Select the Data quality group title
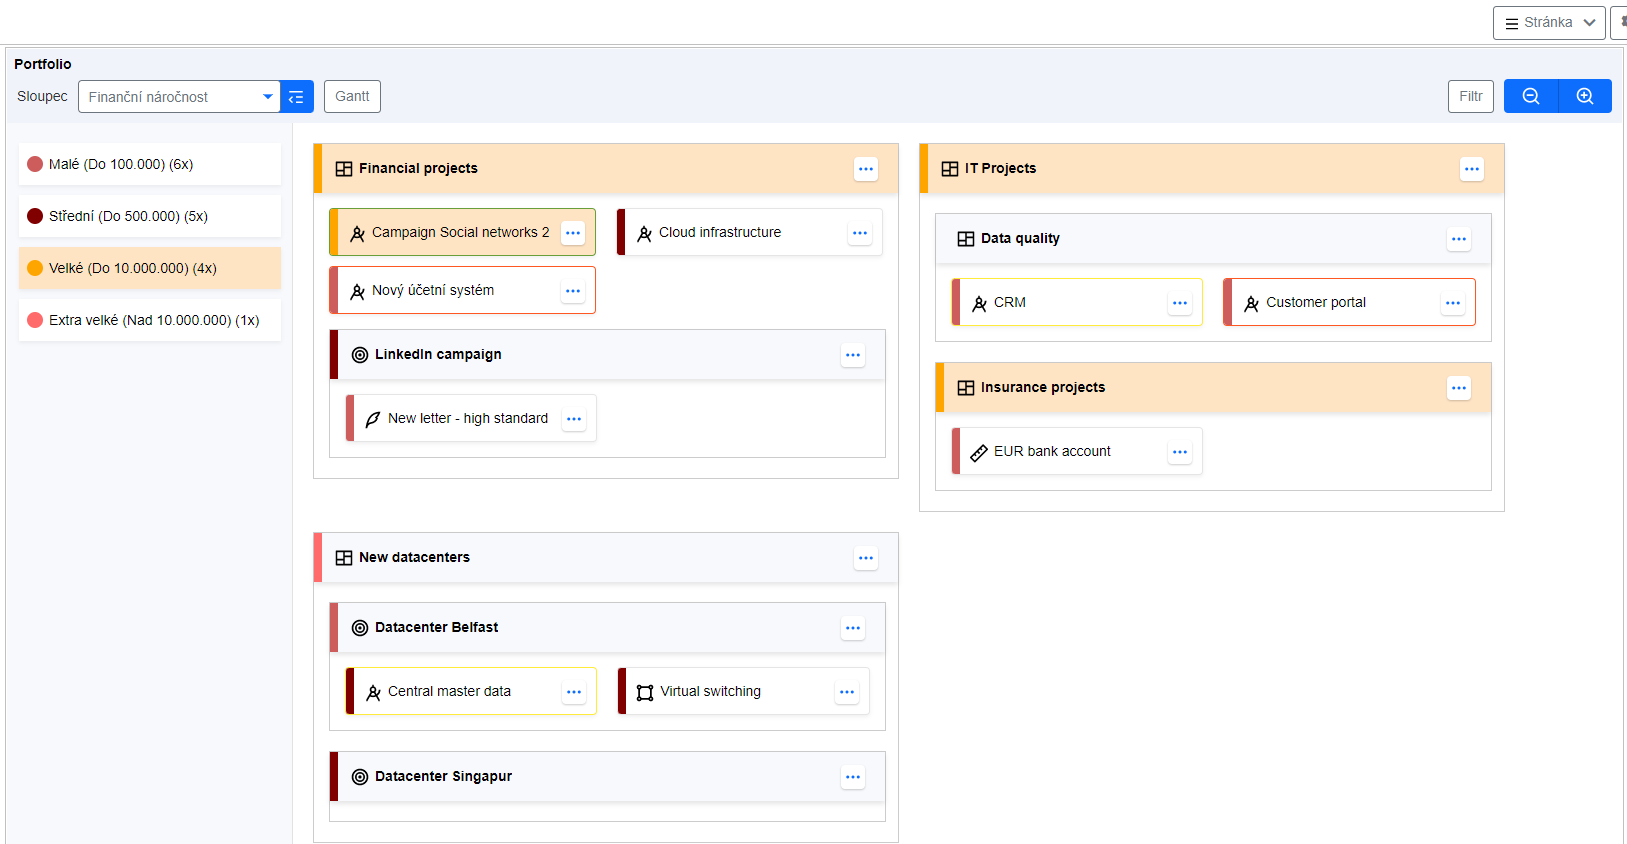The height and width of the screenshot is (844, 1627). [x=1020, y=238]
